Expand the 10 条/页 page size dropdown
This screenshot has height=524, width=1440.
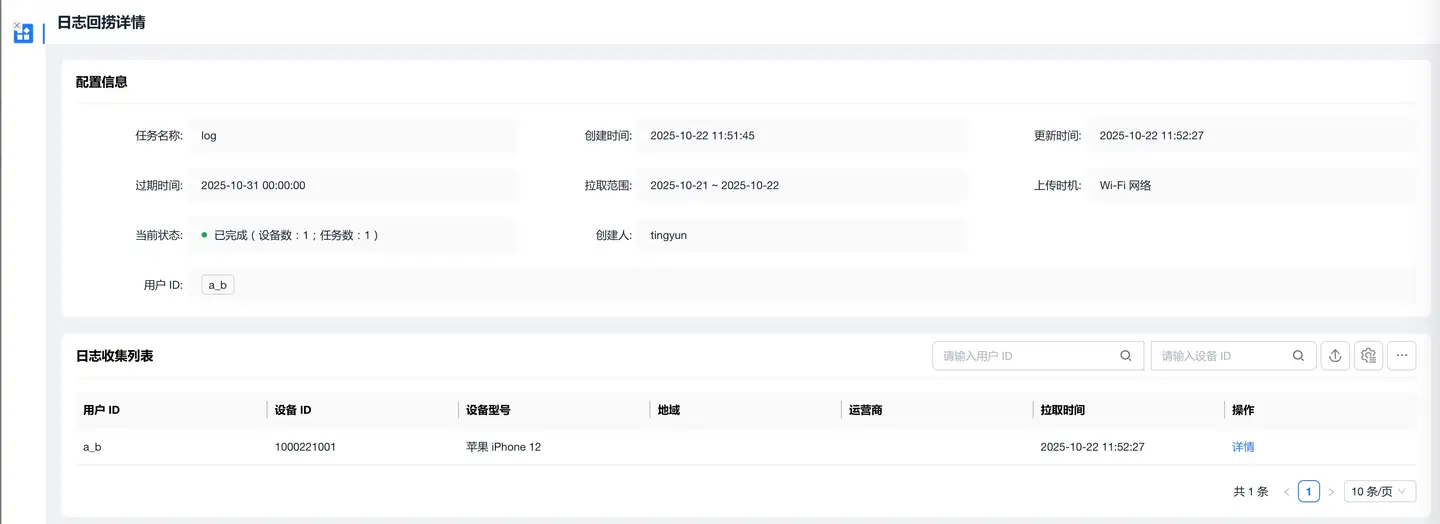tap(1380, 492)
